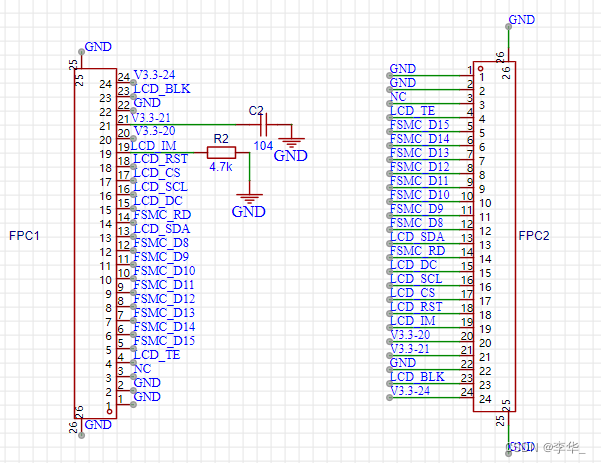Click LCD_BLK net label on FPC2
The image size is (601, 463).
[417, 377]
